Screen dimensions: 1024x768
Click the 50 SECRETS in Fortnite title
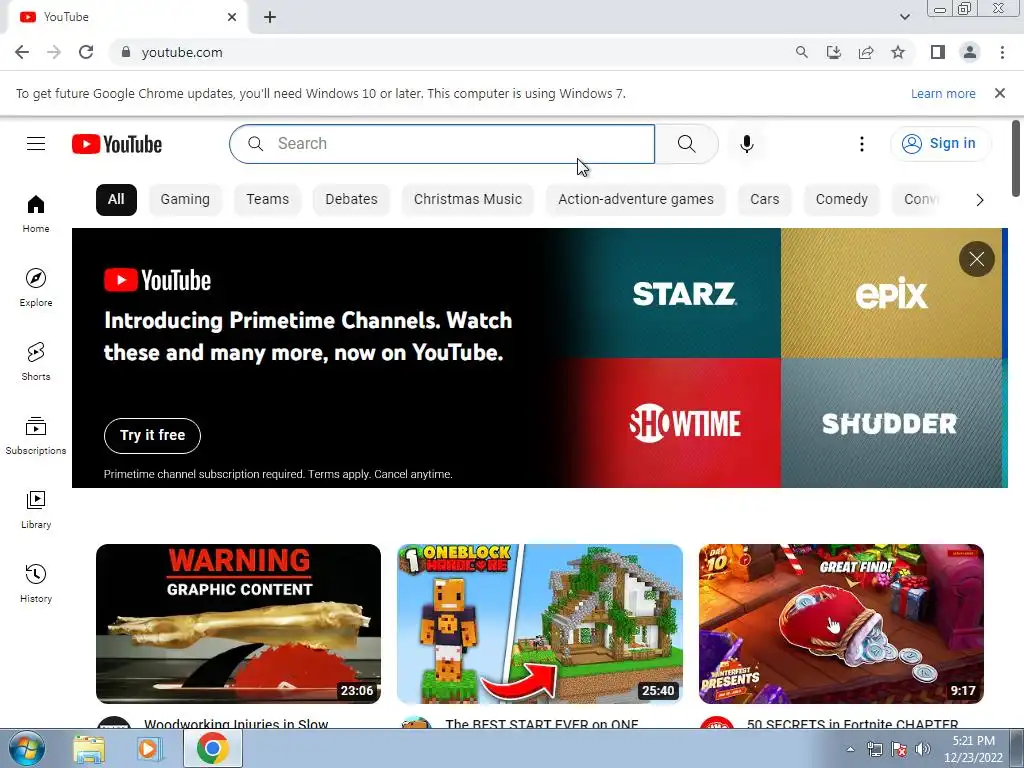click(852, 724)
